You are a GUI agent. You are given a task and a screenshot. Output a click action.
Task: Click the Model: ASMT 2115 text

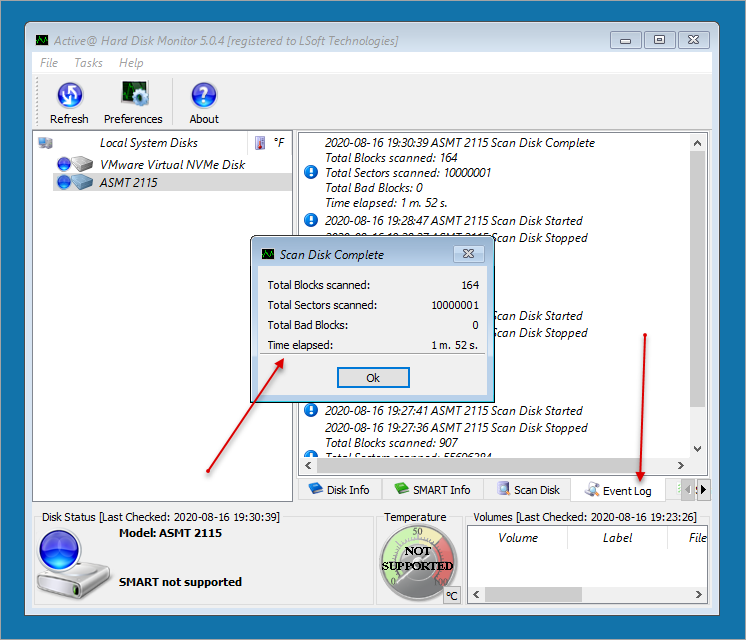point(170,533)
